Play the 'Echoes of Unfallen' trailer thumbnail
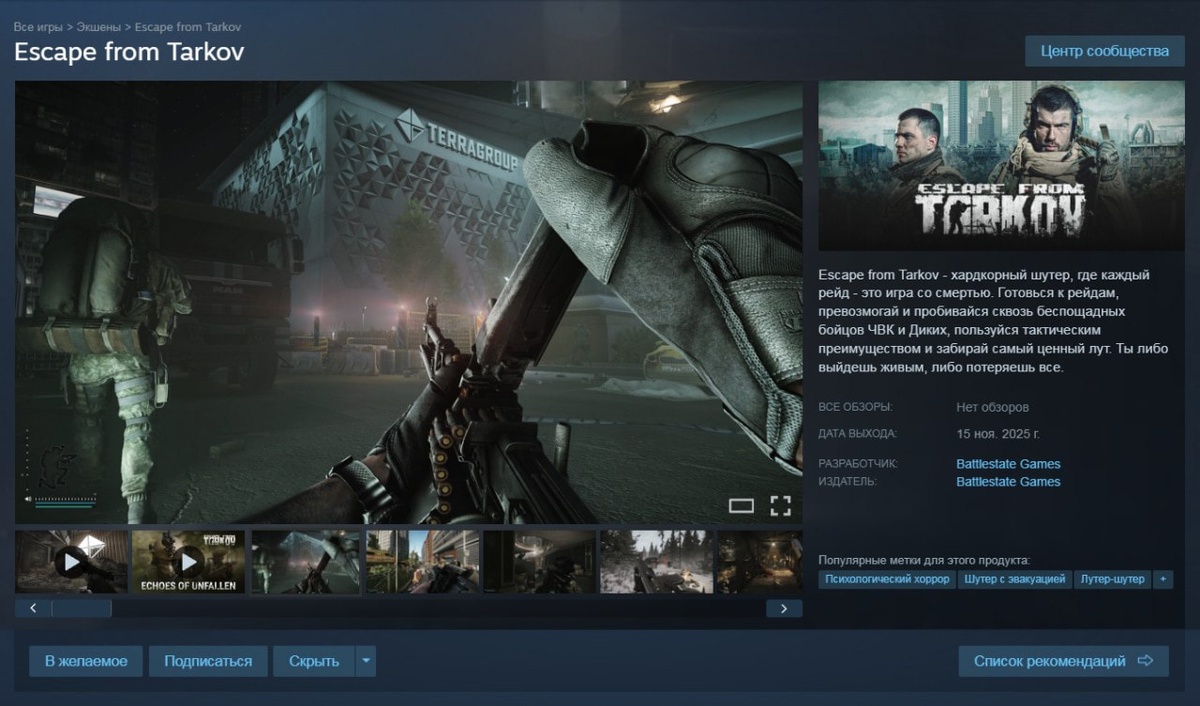This screenshot has width=1200, height=706. coord(188,562)
